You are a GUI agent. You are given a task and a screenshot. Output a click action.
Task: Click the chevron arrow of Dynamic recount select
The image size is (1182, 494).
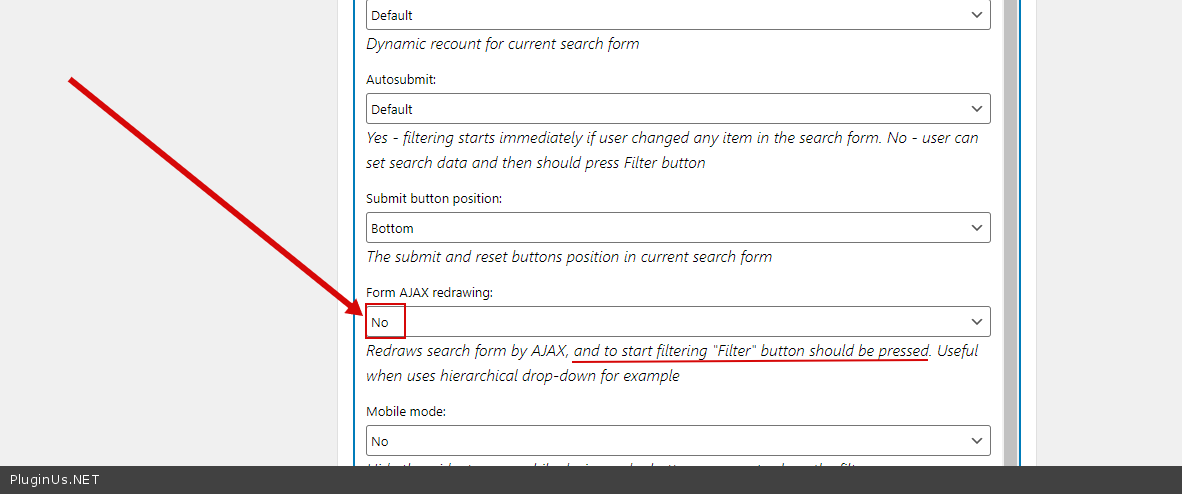(x=977, y=15)
